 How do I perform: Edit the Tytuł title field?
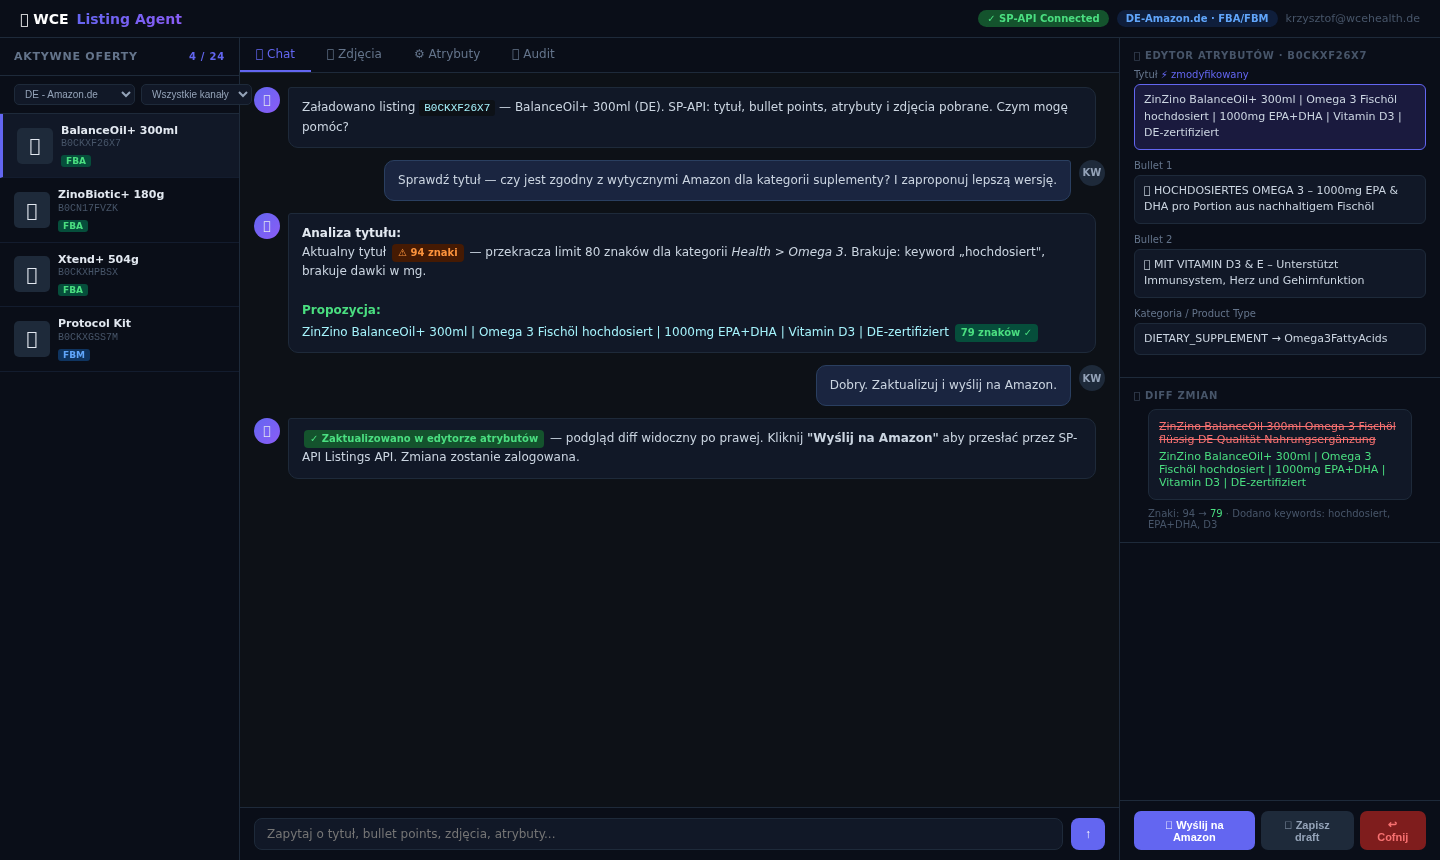pyautogui.click(x=1280, y=117)
